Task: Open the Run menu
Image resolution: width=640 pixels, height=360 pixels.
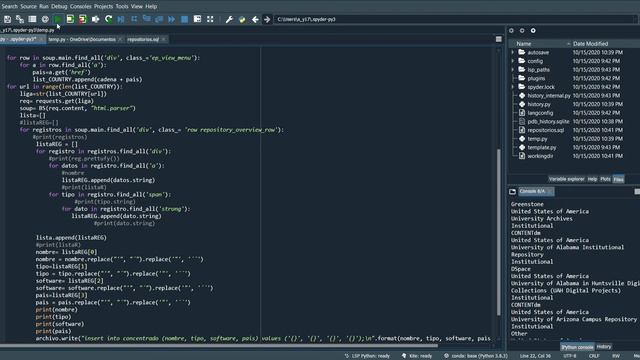Action: [44, 6]
